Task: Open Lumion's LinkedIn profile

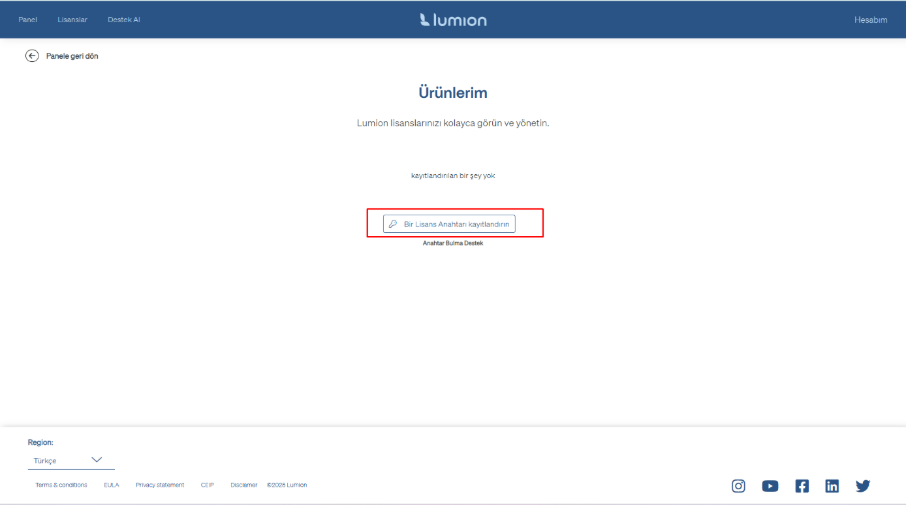Action: coord(832,486)
